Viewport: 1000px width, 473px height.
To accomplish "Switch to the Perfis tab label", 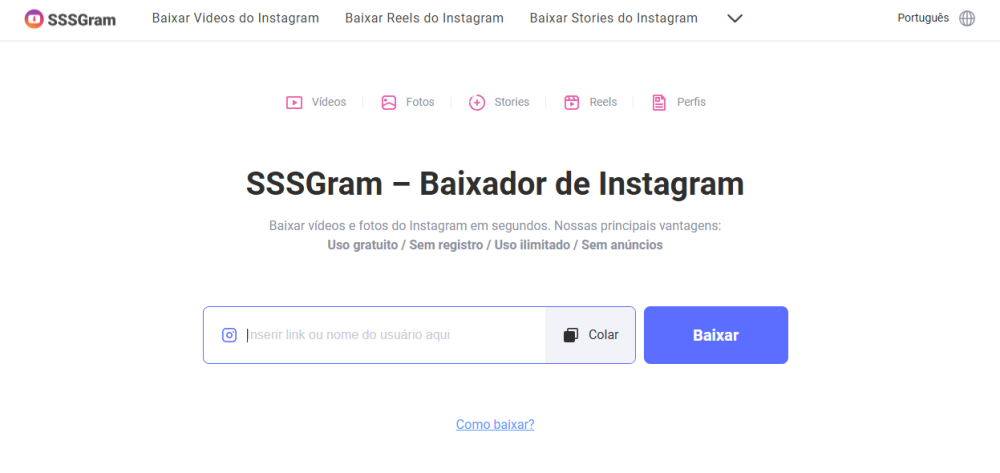I will pos(691,102).
